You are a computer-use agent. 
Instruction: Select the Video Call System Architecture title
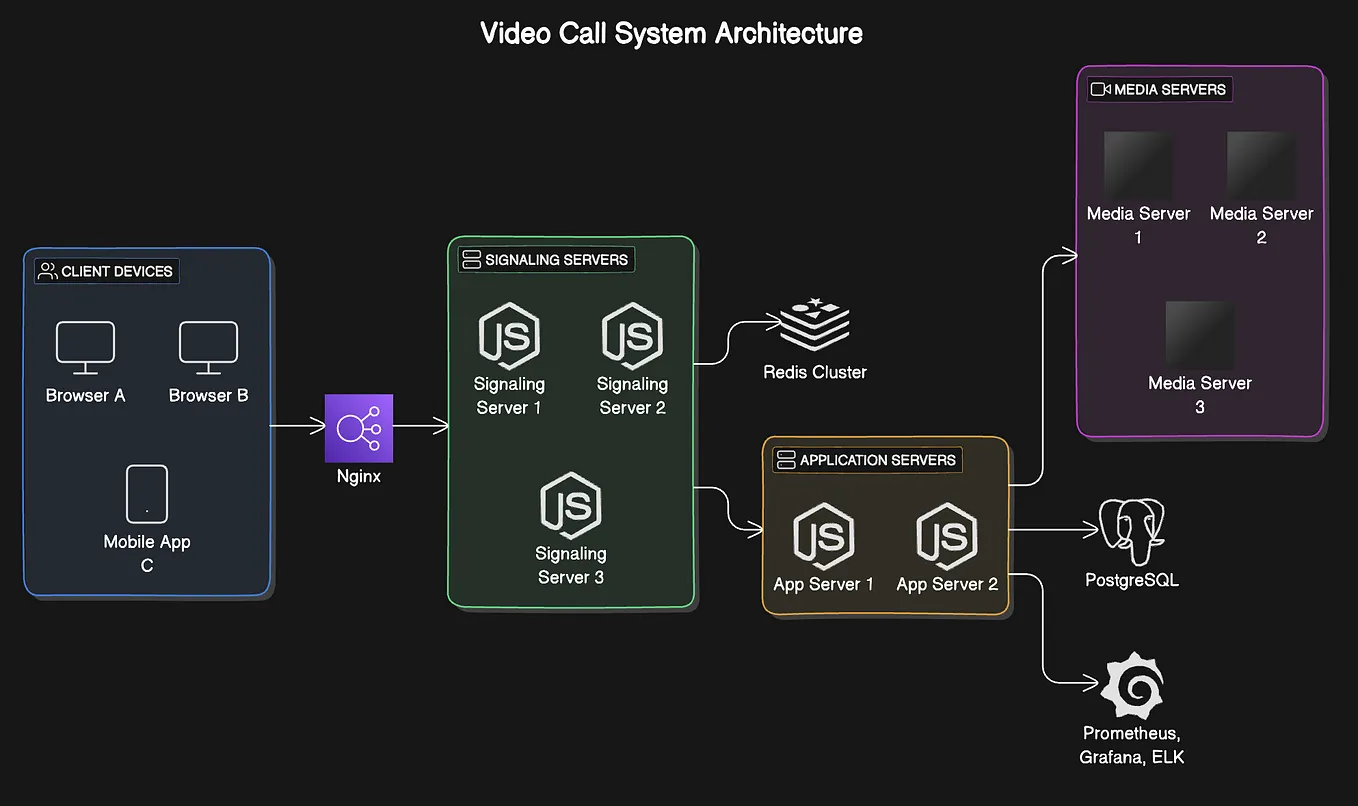(x=671, y=33)
